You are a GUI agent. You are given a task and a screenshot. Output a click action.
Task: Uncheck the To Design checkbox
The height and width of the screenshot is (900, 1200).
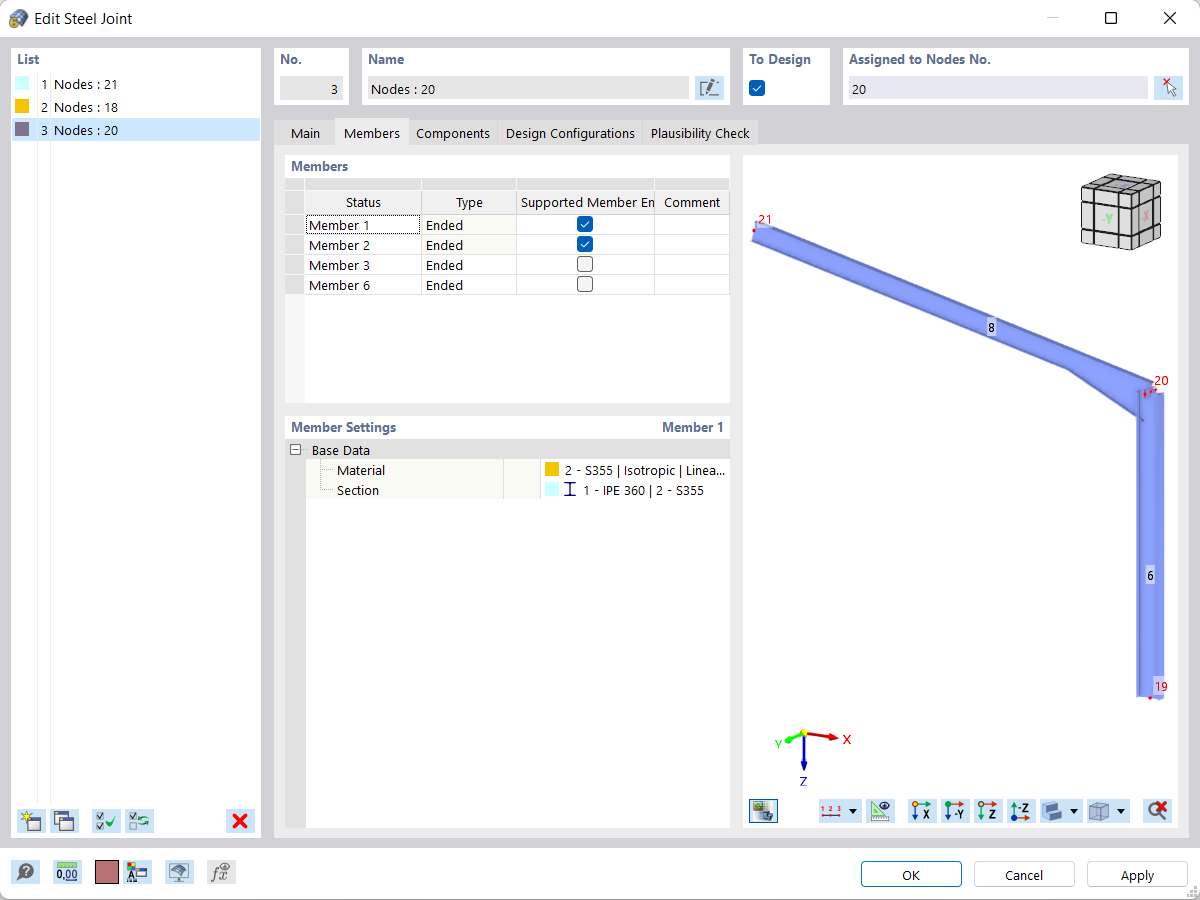pos(757,88)
